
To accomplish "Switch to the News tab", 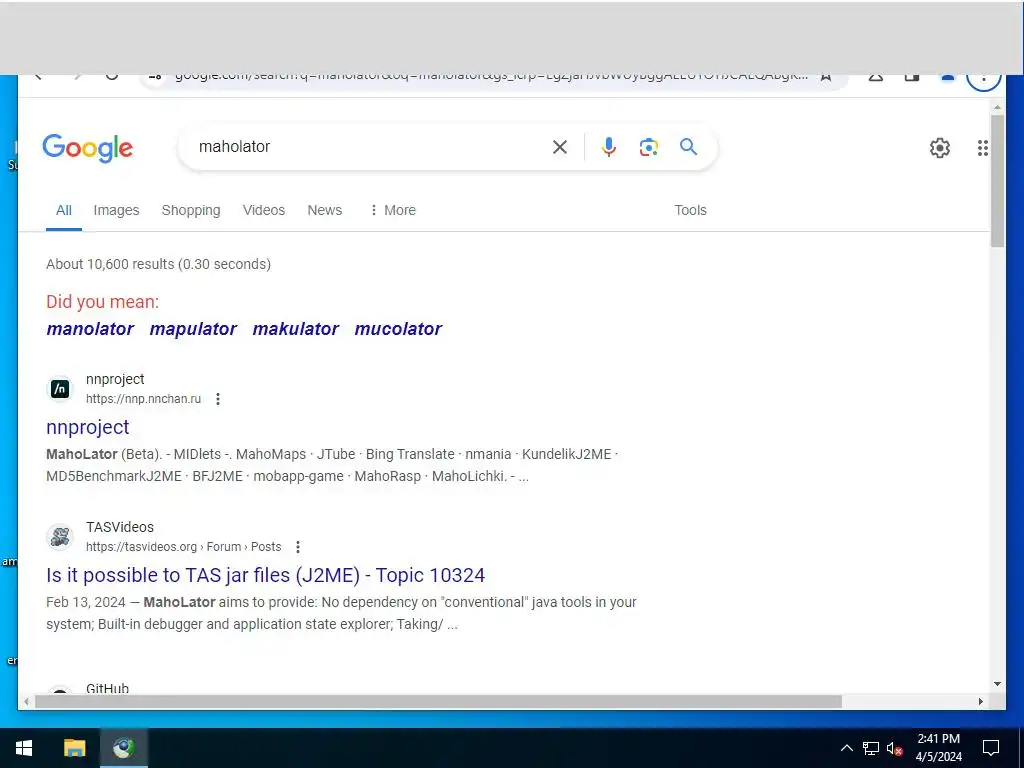I will click(325, 210).
